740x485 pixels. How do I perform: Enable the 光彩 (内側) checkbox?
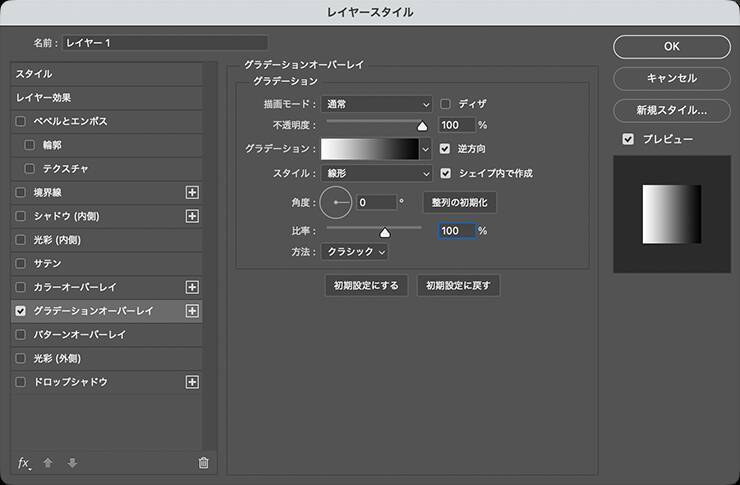[20, 240]
